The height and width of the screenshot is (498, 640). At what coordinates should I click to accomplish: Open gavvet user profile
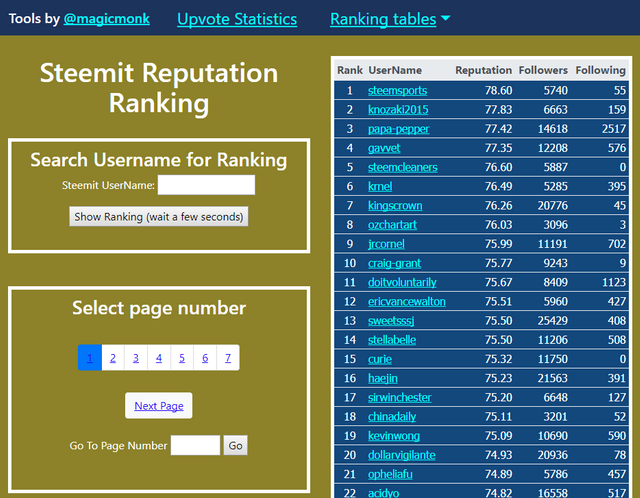(384, 148)
